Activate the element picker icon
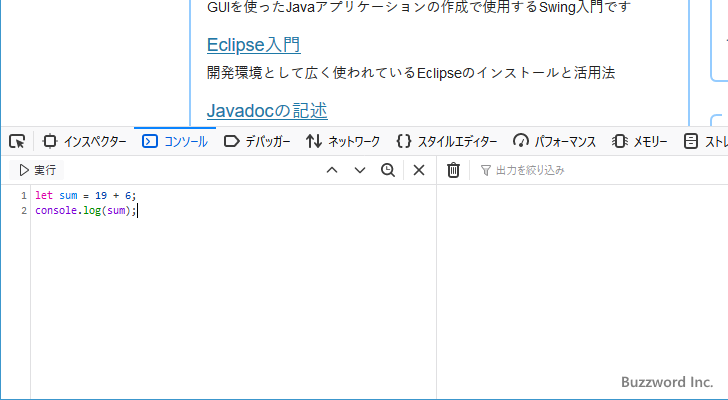The image size is (728, 400). (x=17, y=141)
